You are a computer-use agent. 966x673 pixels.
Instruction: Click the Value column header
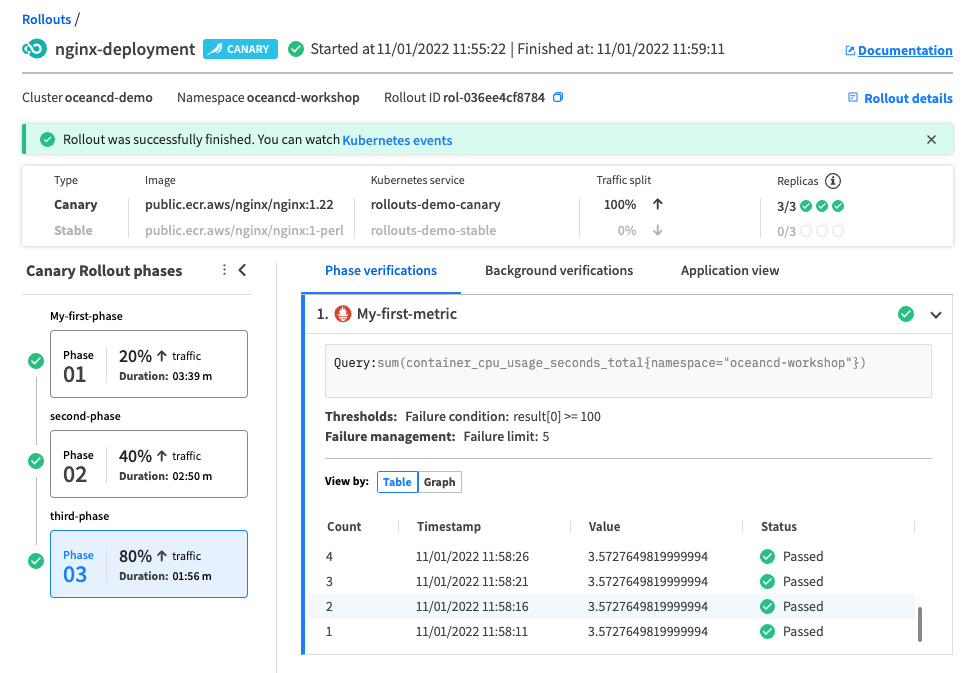click(604, 527)
